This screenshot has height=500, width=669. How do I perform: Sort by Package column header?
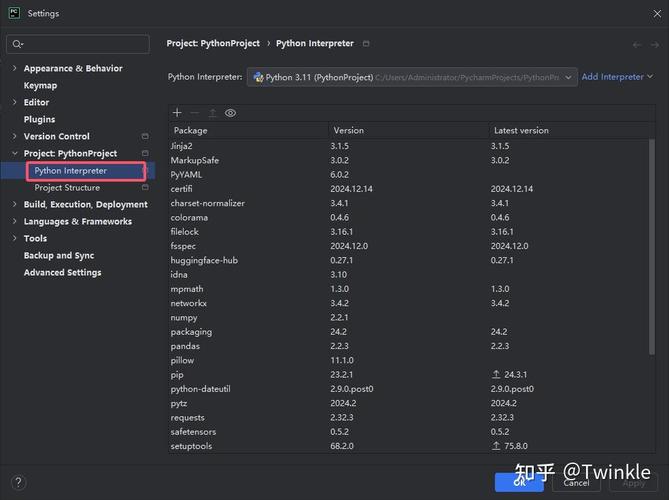point(248,131)
